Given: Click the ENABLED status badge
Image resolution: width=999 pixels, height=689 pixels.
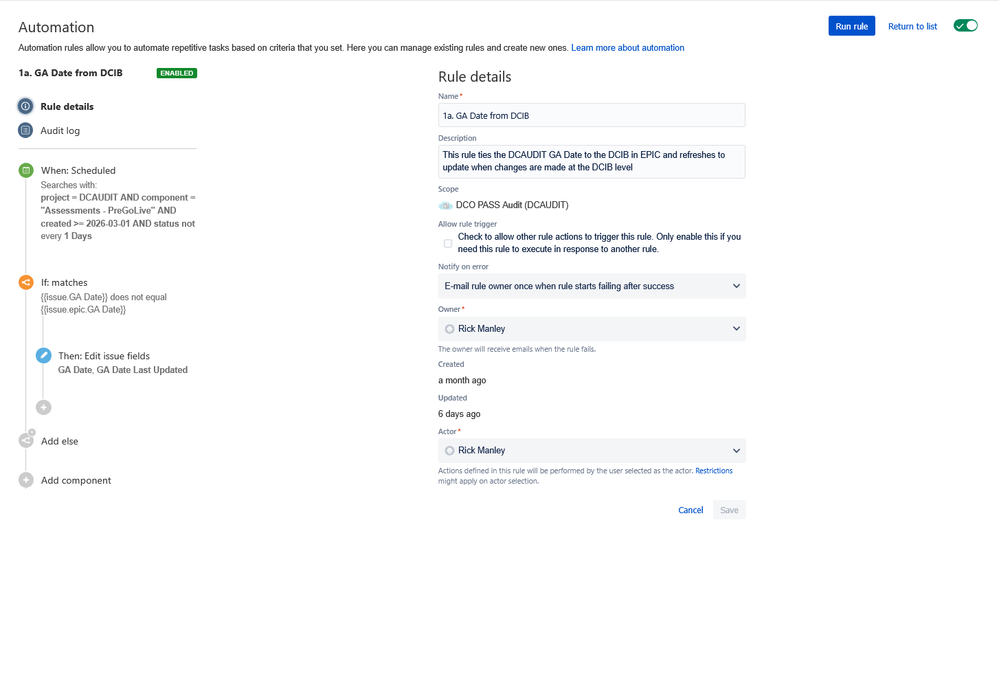Looking at the screenshot, I should pyautogui.click(x=176, y=73).
